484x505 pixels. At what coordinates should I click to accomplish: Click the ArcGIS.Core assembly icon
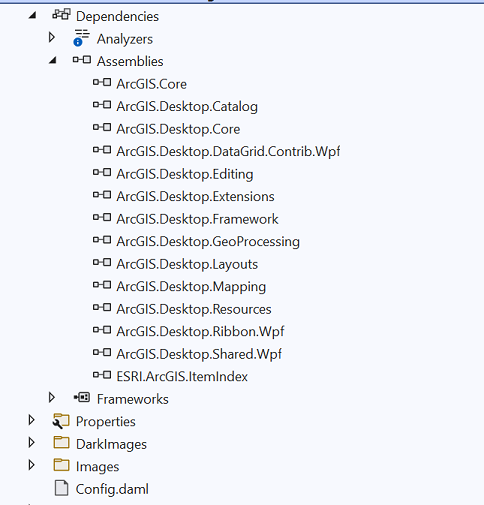pyautogui.click(x=102, y=82)
